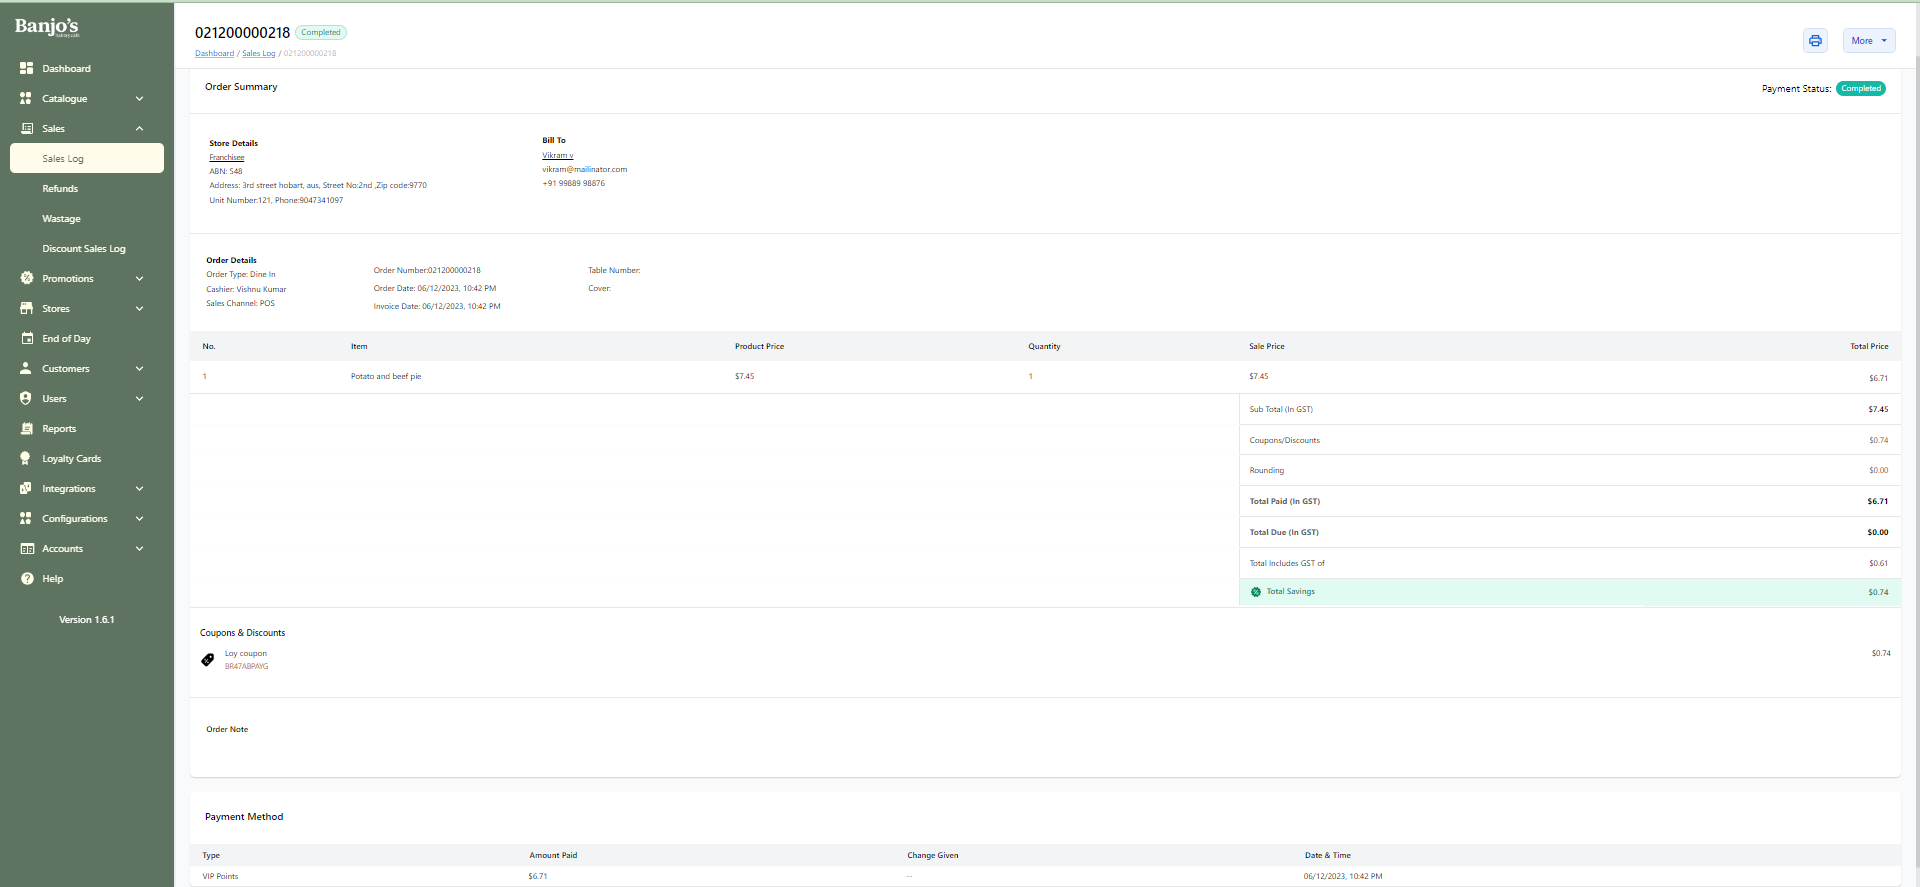This screenshot has width=1920, height=887.
Task: Click the coupon tag icon
Action: click(x=208, y=660)
